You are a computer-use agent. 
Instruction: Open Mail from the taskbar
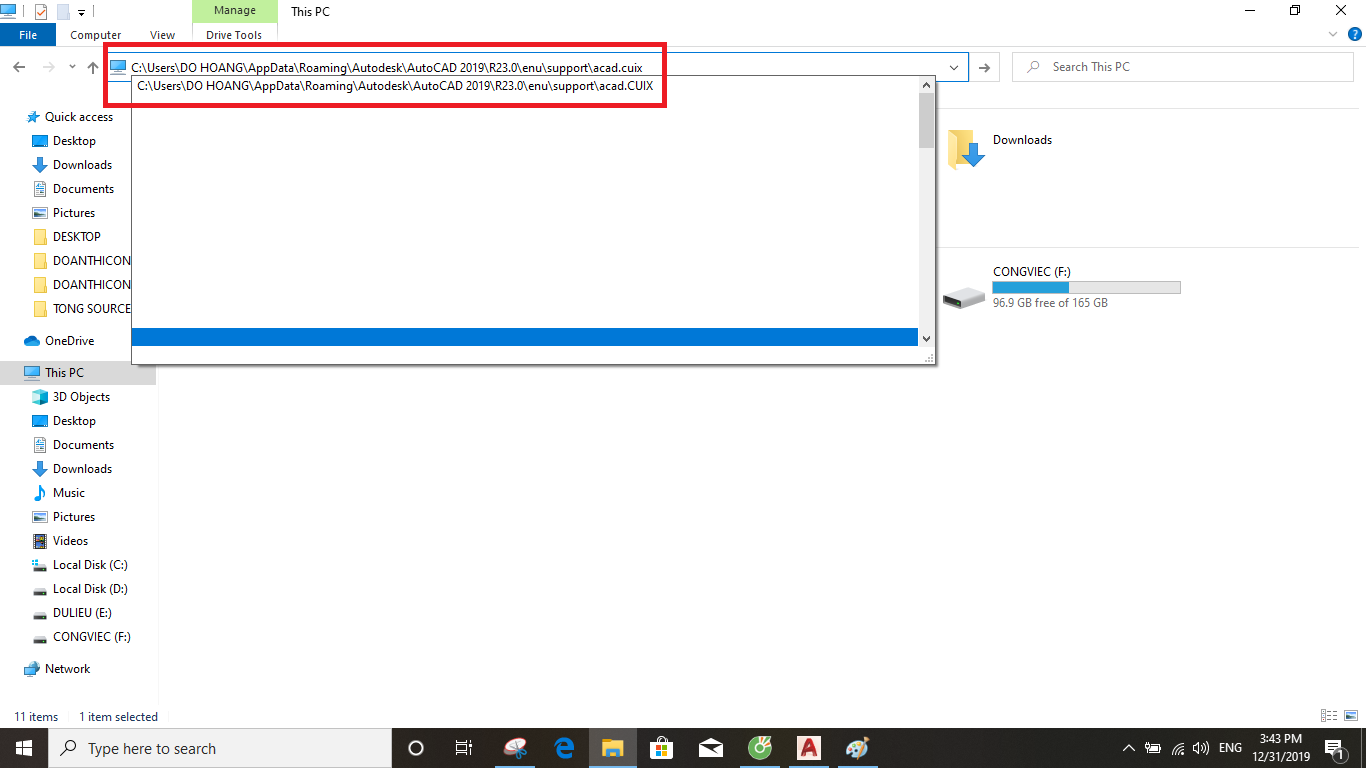coord(710,748)
